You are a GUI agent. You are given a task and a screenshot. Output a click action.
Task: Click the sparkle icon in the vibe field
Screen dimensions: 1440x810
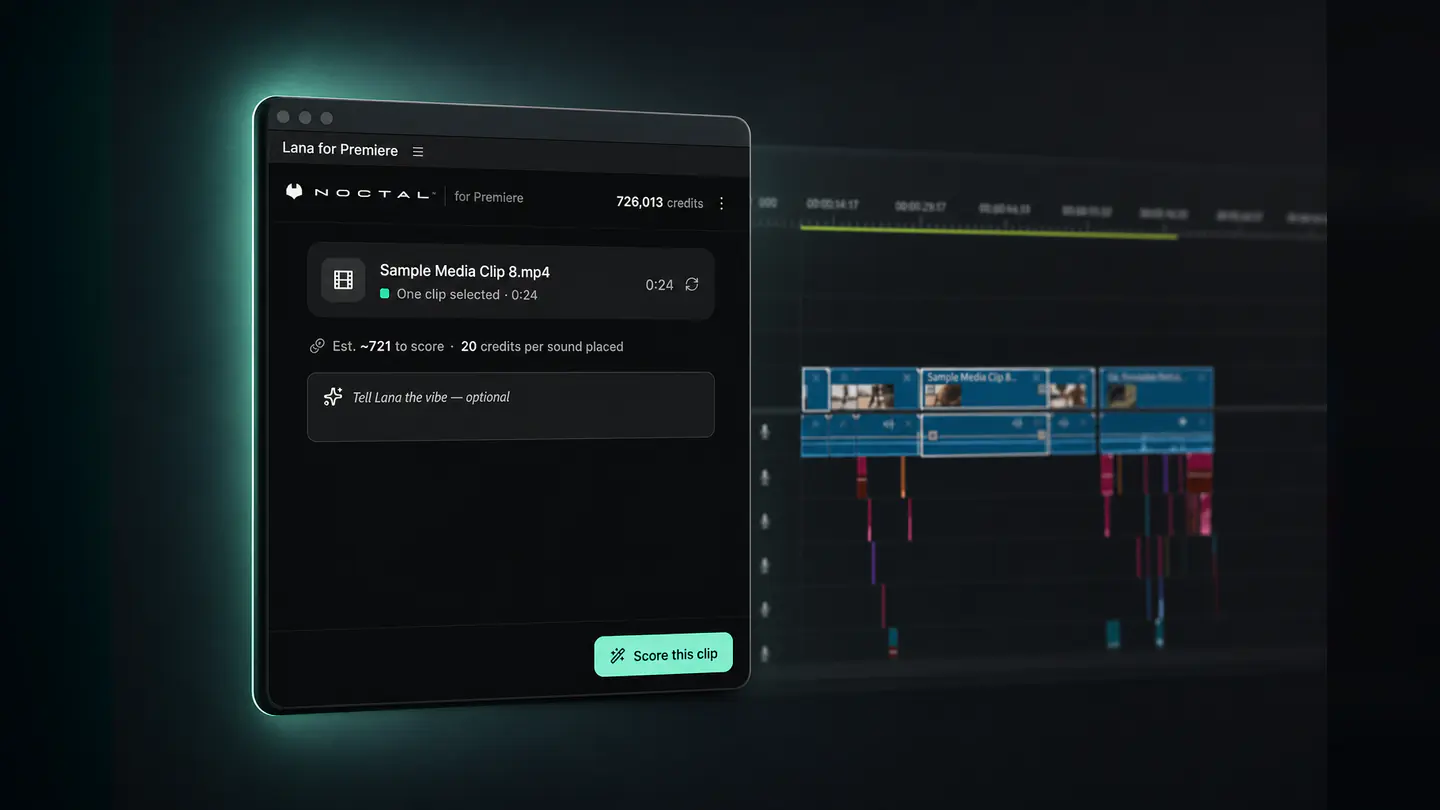[333, 397]
